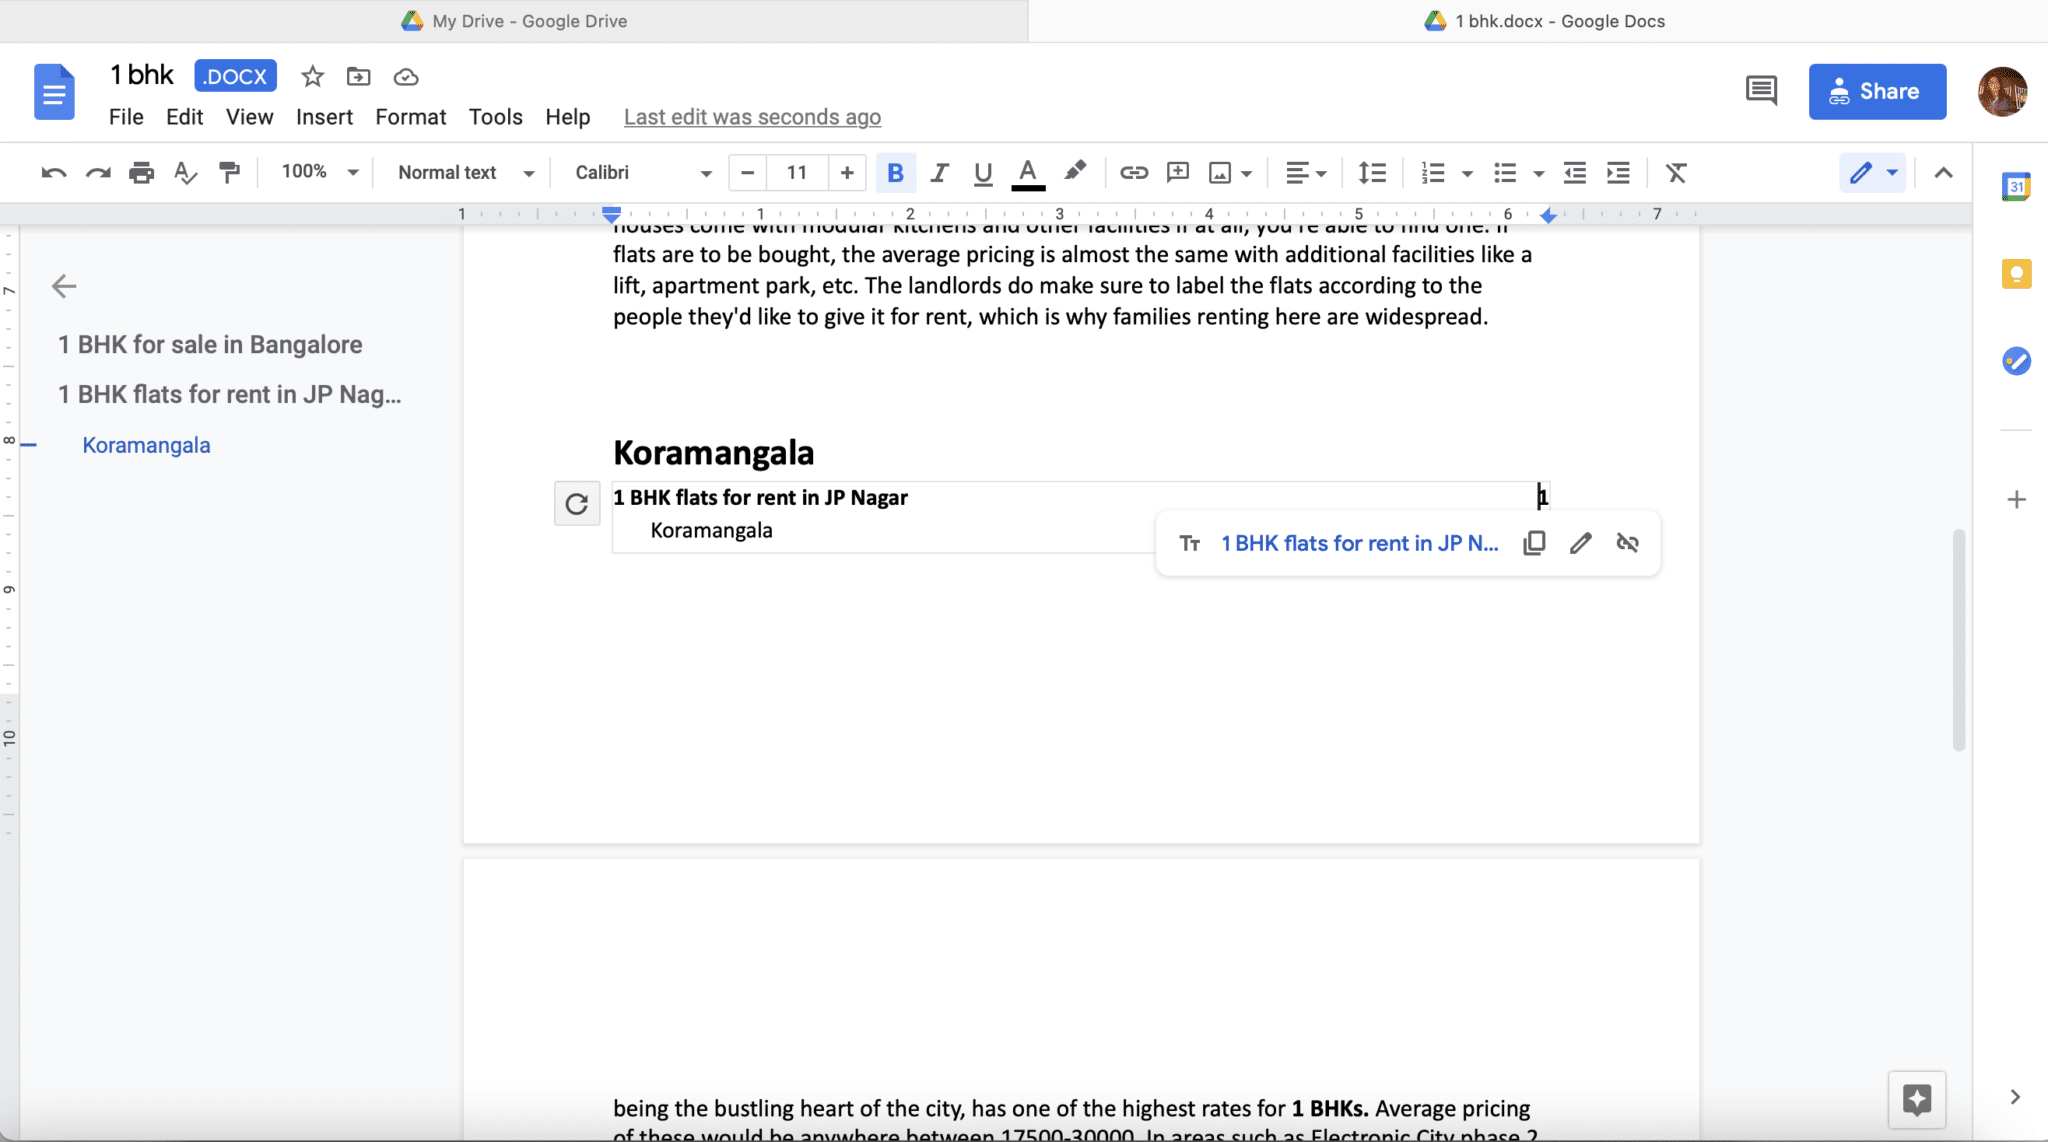Click the bulleted list icon
The height and width of the screenshot is (1142, 2048).
point(1501,170)
